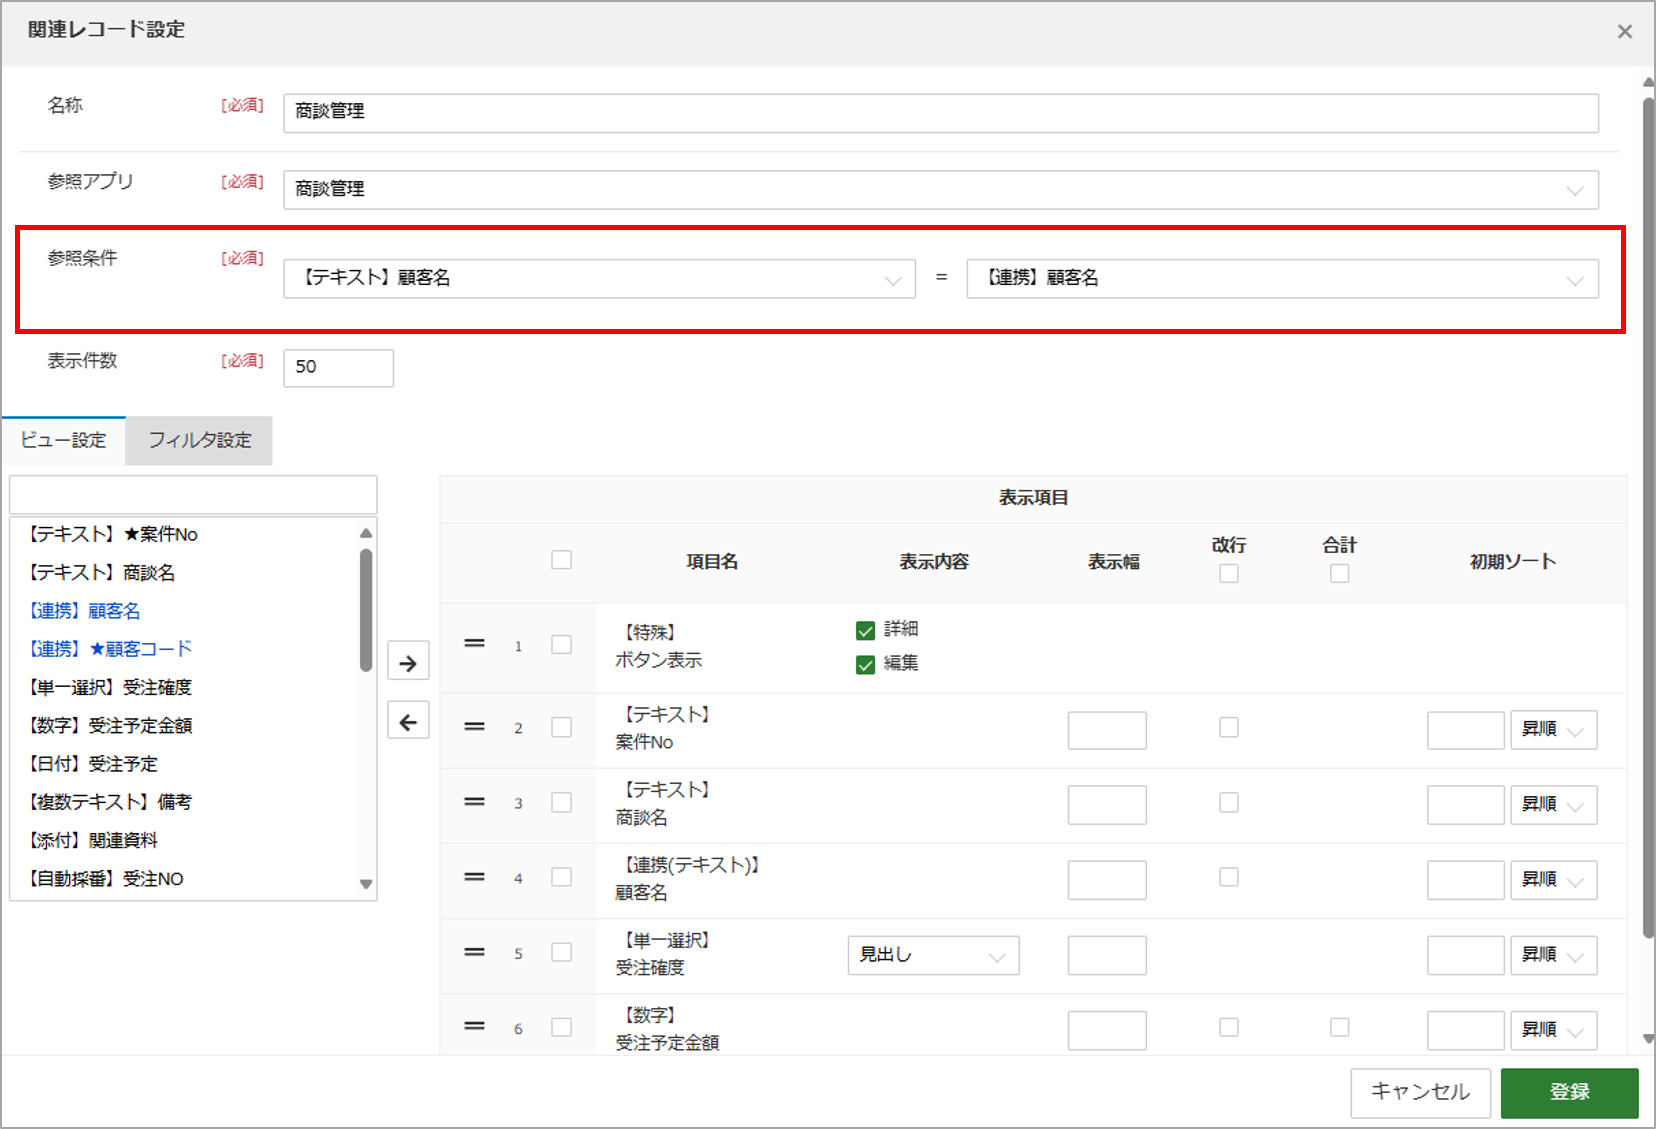
Task: Open the 昇順 sort dropdown for 案件No
Action: click(x=1553, y=730)
